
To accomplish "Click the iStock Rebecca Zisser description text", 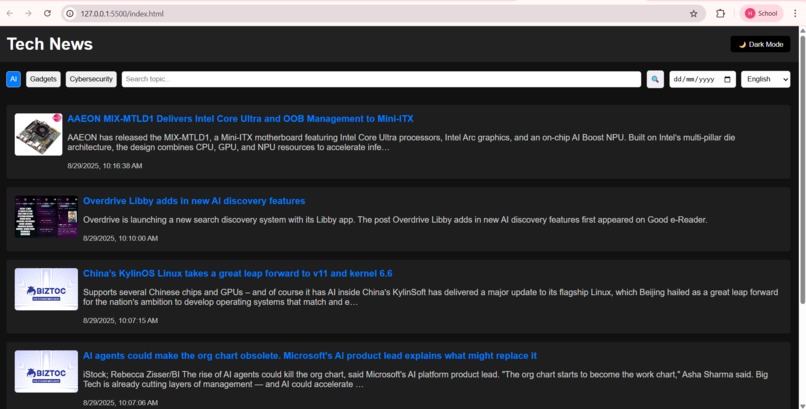I will coord(425,379).
